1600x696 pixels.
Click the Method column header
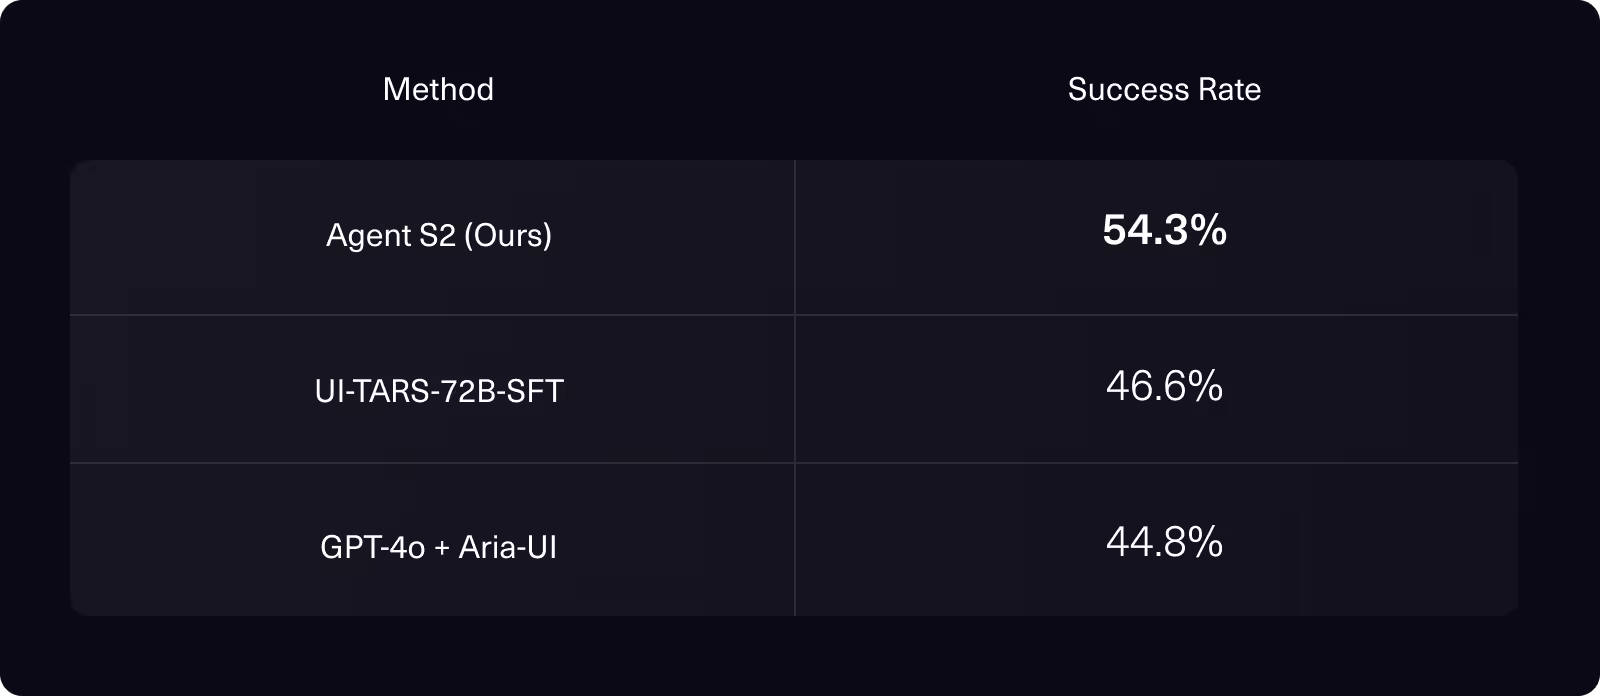pos(438,89)
